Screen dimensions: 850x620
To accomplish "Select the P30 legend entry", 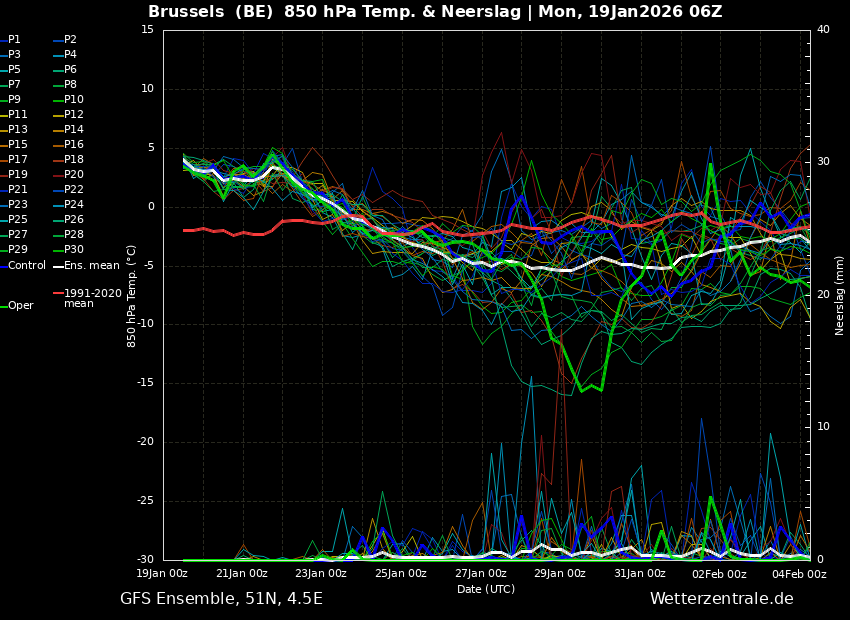I will coord(74,250).
